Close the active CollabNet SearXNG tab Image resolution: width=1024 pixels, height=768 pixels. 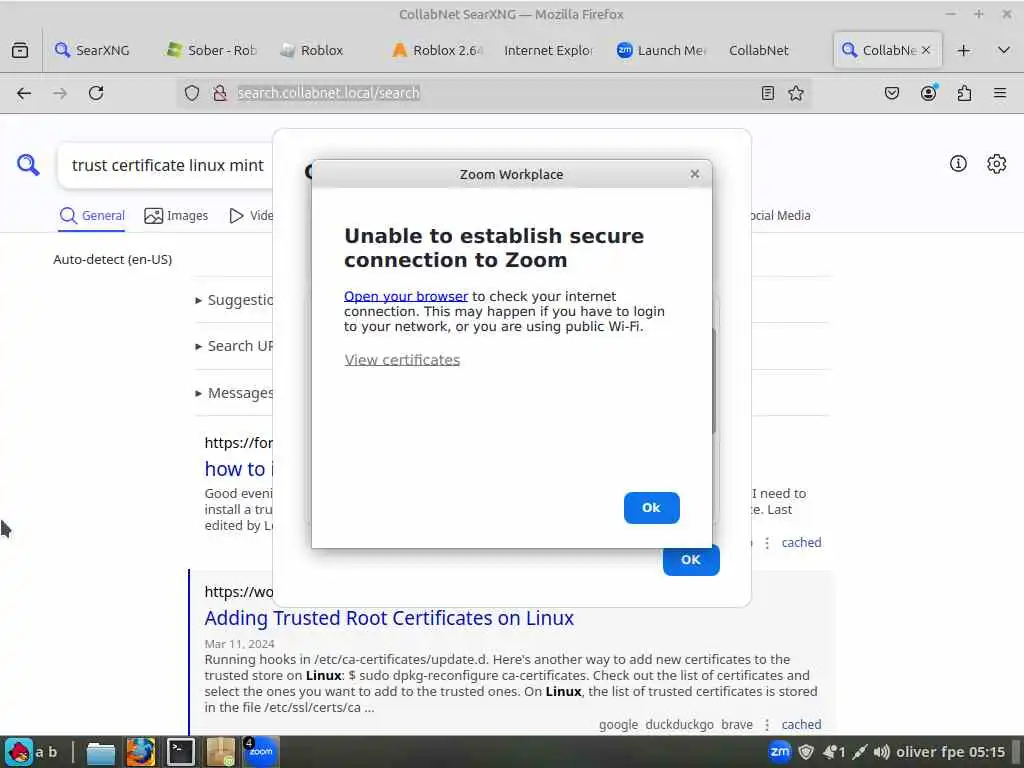click(x=926, y=50)
